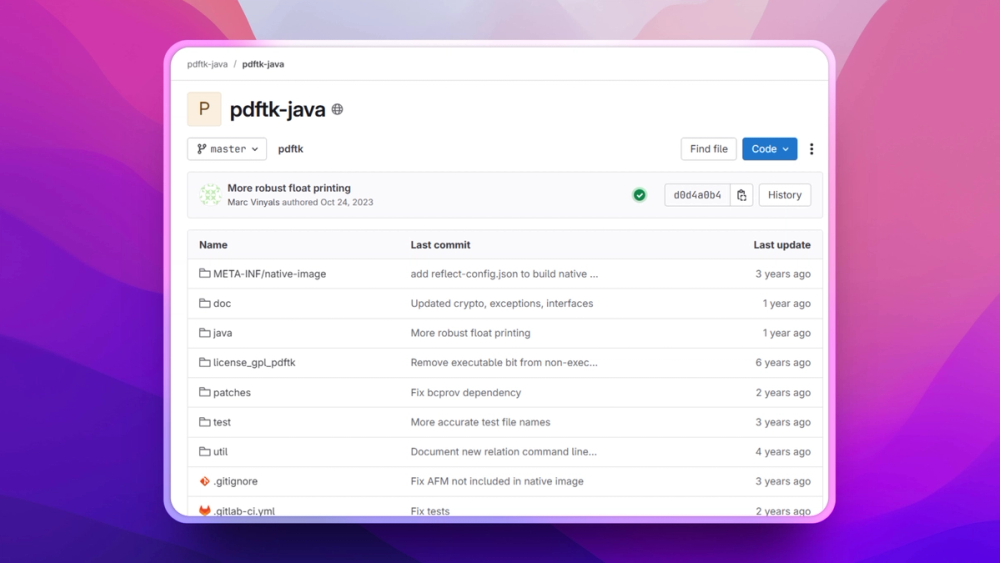Click the project avatar letter P
Screen dimensions: 1000x563
pos(204,109)
